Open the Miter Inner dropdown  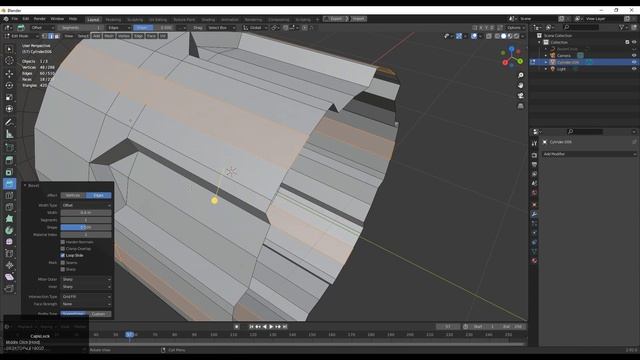tap(86, 287)
